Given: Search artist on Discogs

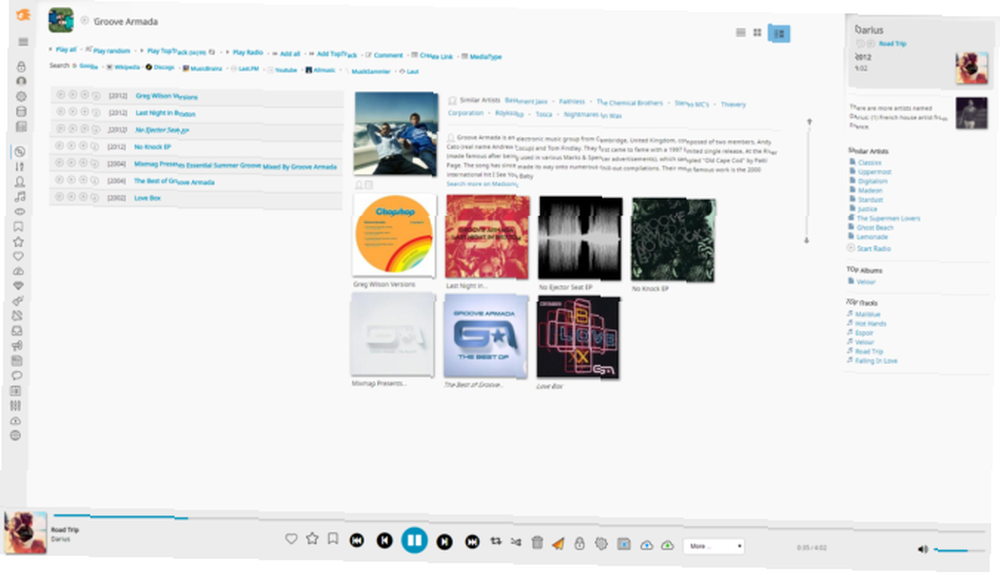Looking at the screenshot, I should [164, 67].
